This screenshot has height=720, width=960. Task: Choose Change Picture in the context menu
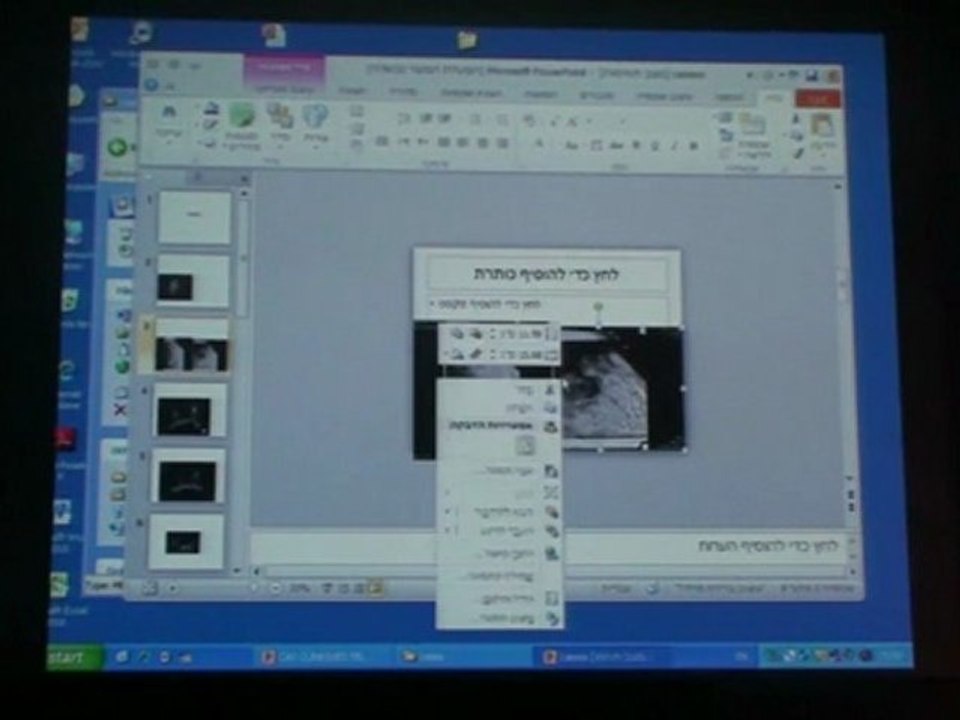click(499, 470)
